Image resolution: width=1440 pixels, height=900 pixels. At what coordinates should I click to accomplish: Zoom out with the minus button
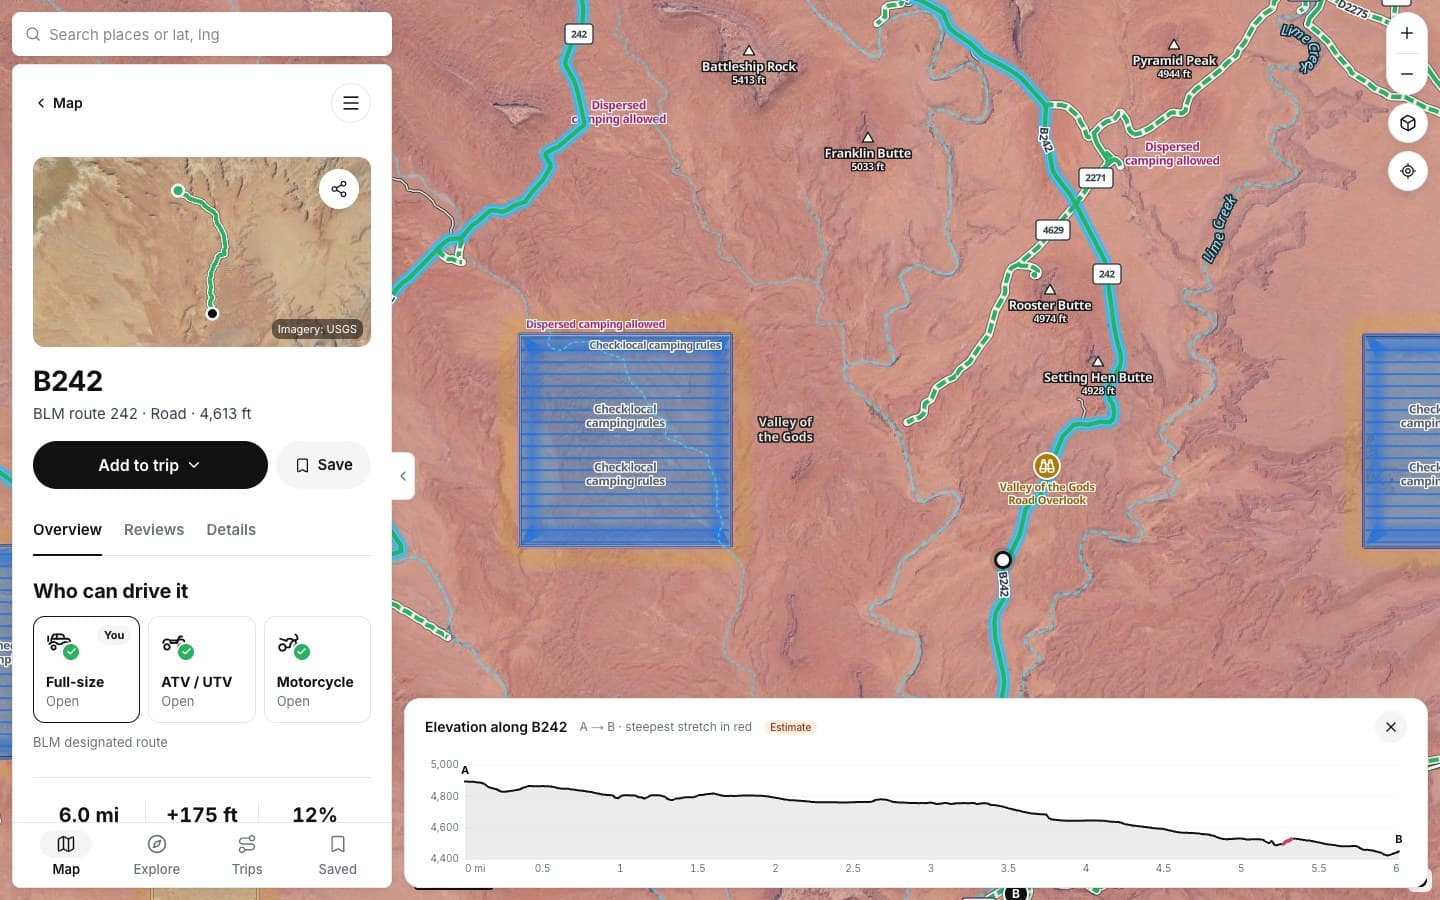tap(1407, 74)
